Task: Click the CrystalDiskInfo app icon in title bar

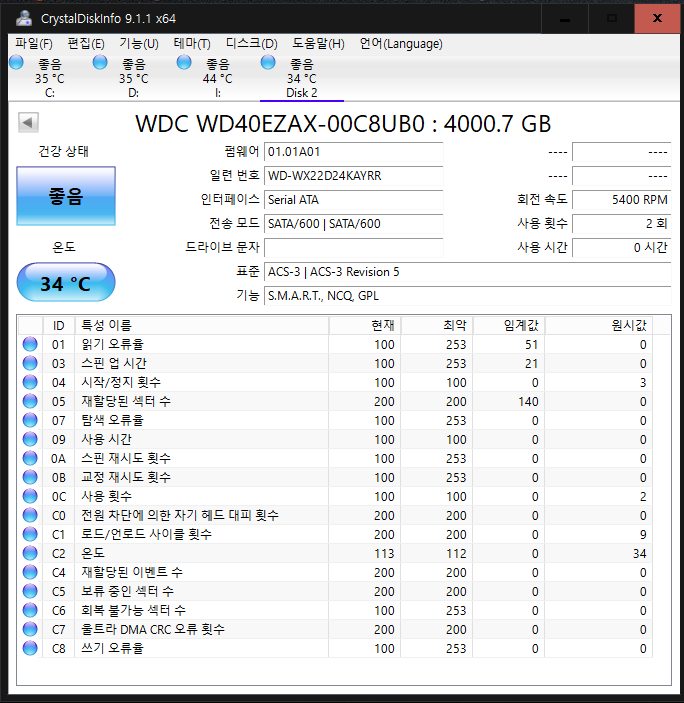Action: click(x=23, y=18)
